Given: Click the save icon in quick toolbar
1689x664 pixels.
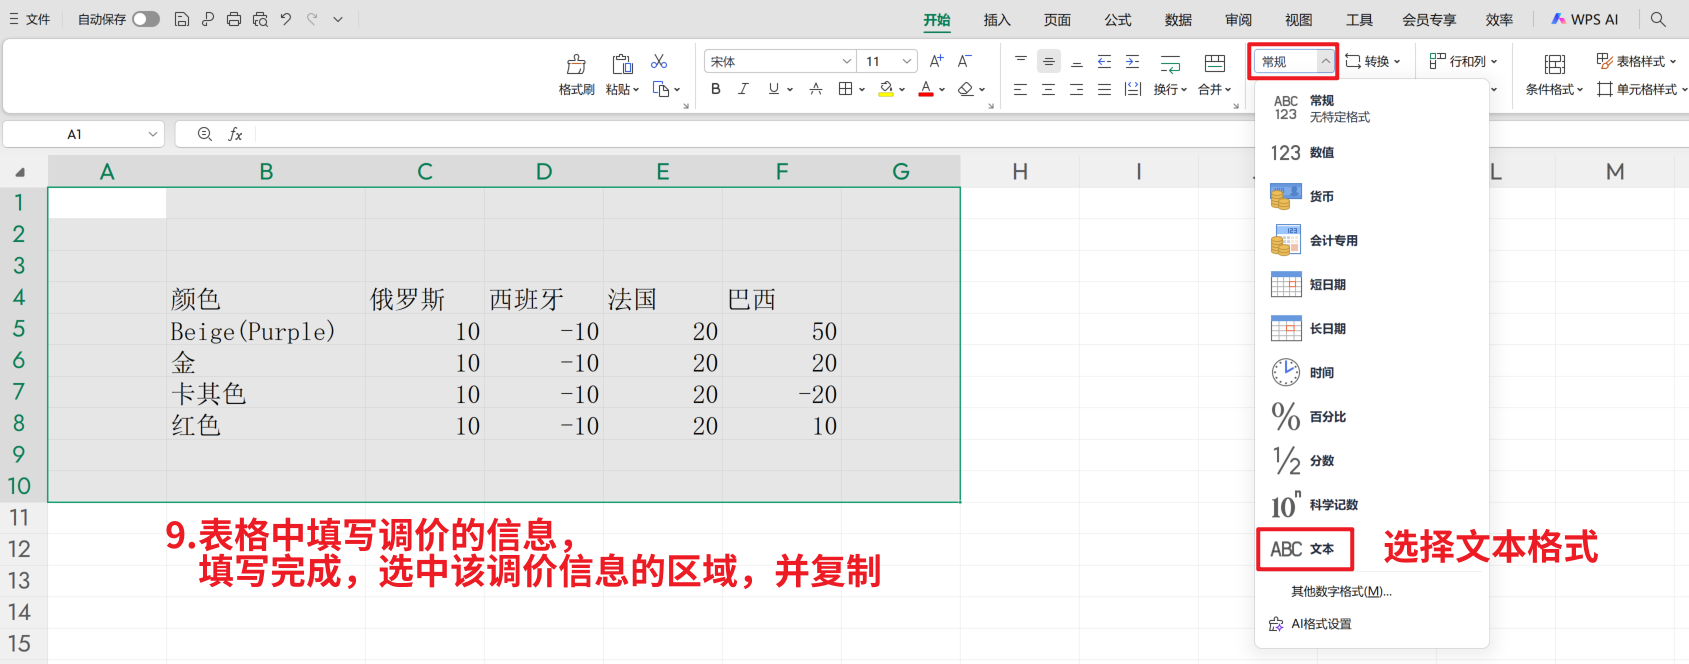Looking at the screenshot, I should (182, 19).
